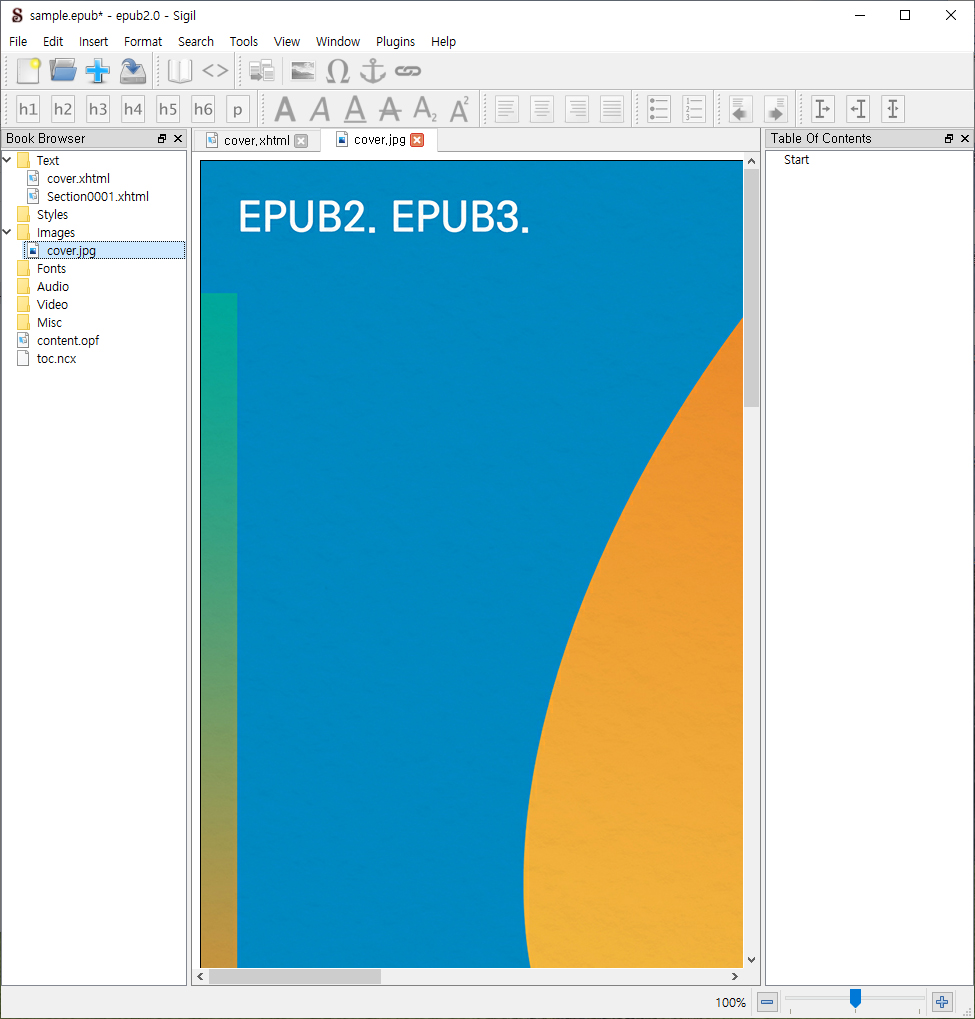Apply heading h4 style
The image size is (975, 1019).
point(133,109)
